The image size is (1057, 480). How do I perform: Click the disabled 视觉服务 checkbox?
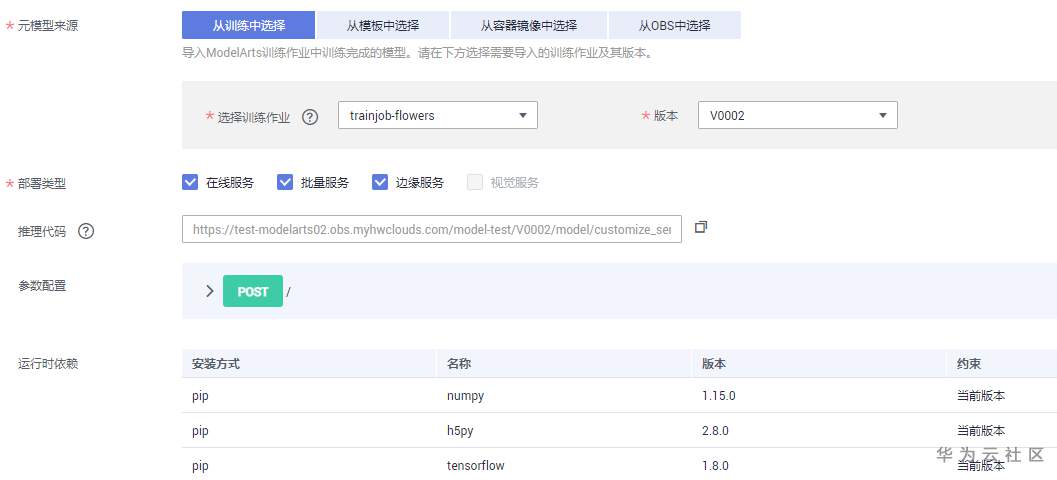click(475, 182)
